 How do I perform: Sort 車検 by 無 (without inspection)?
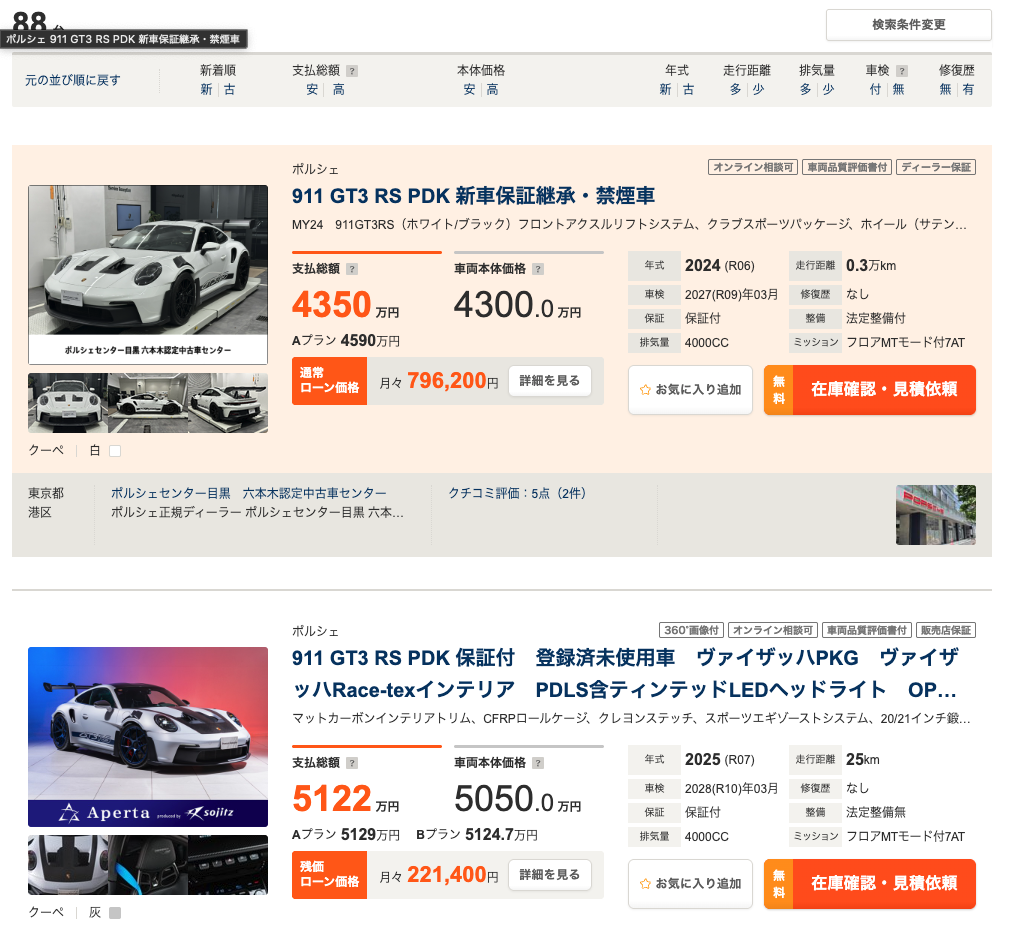pyautogui.click(x=898, y=89)
